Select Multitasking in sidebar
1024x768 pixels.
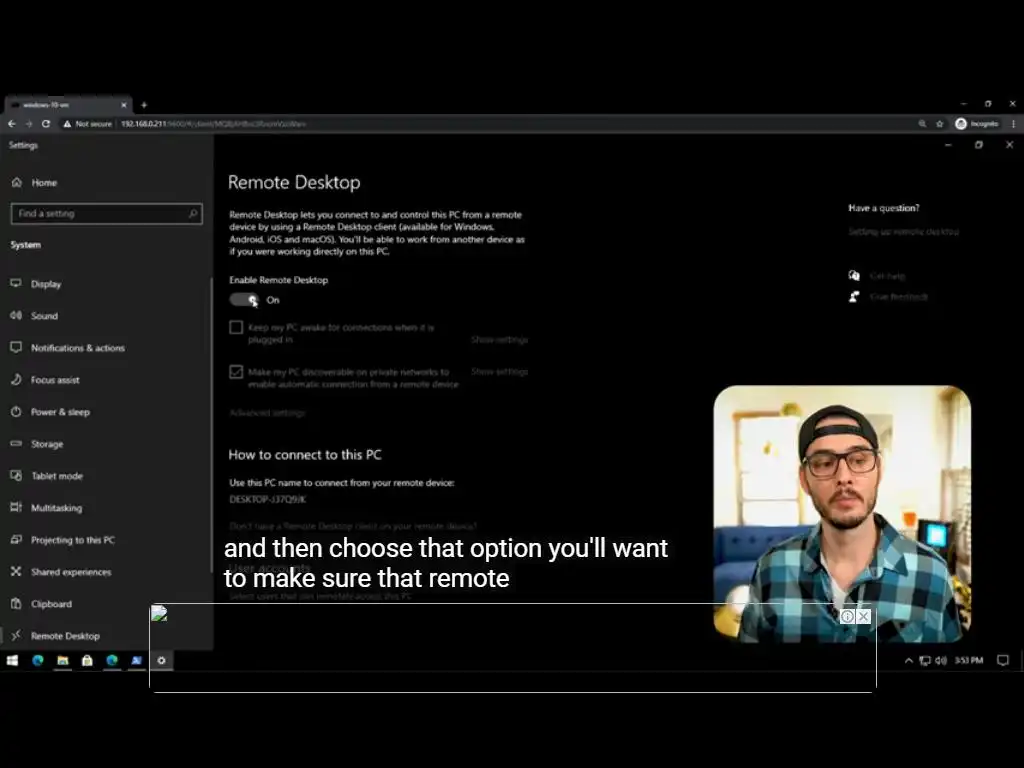[x=46, y=508]
